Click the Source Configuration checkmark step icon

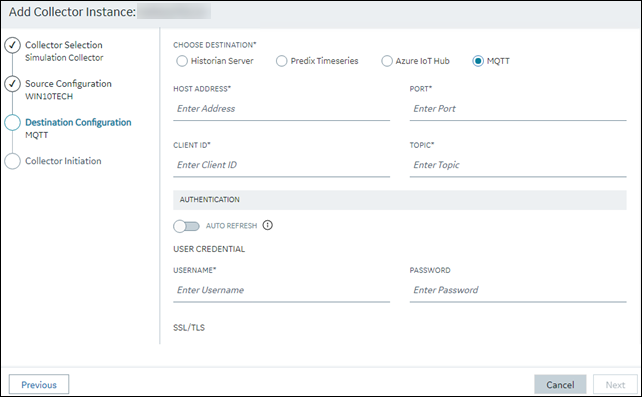12,83
